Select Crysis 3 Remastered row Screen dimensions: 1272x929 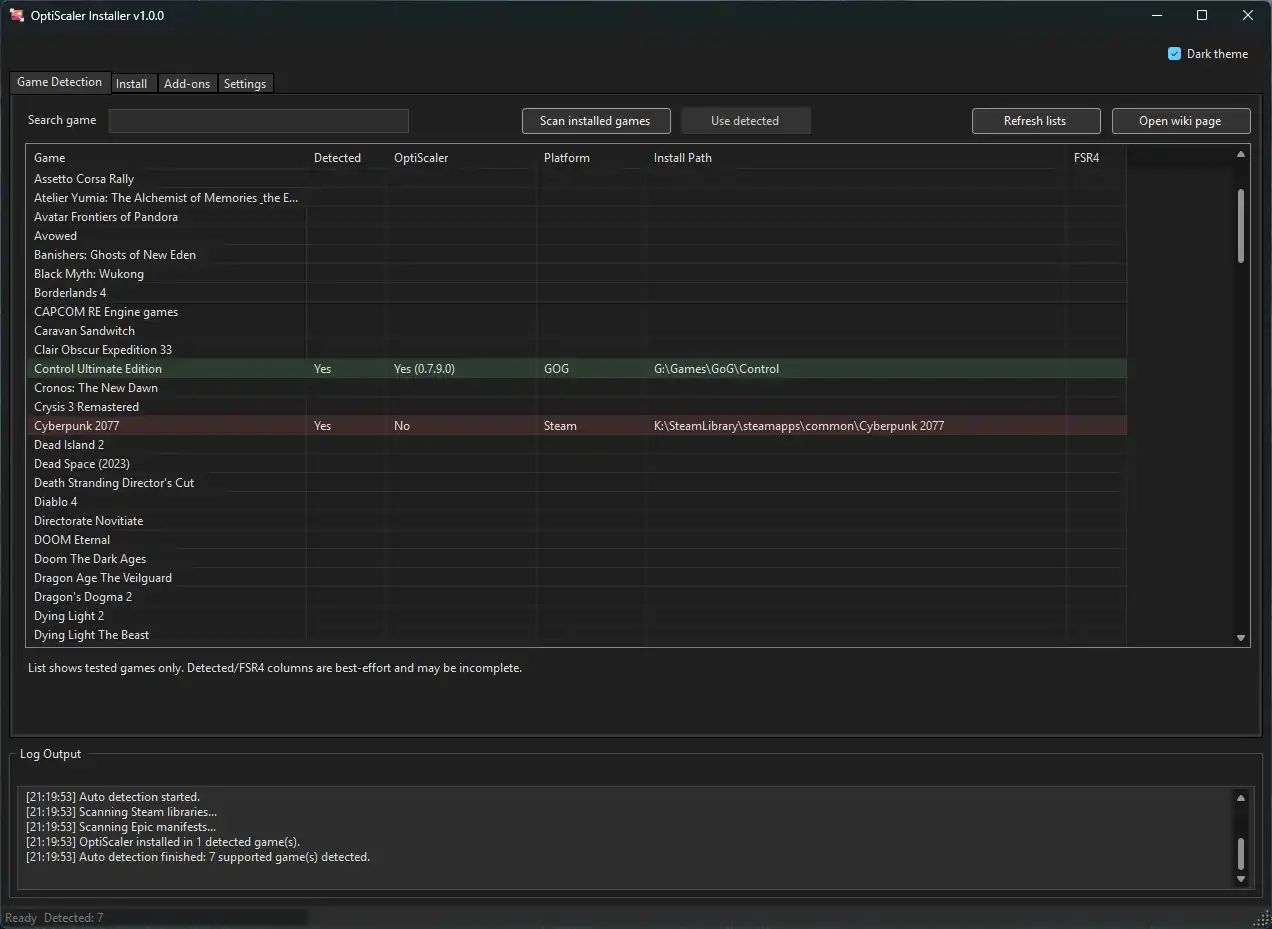click(x=576, y=407)
